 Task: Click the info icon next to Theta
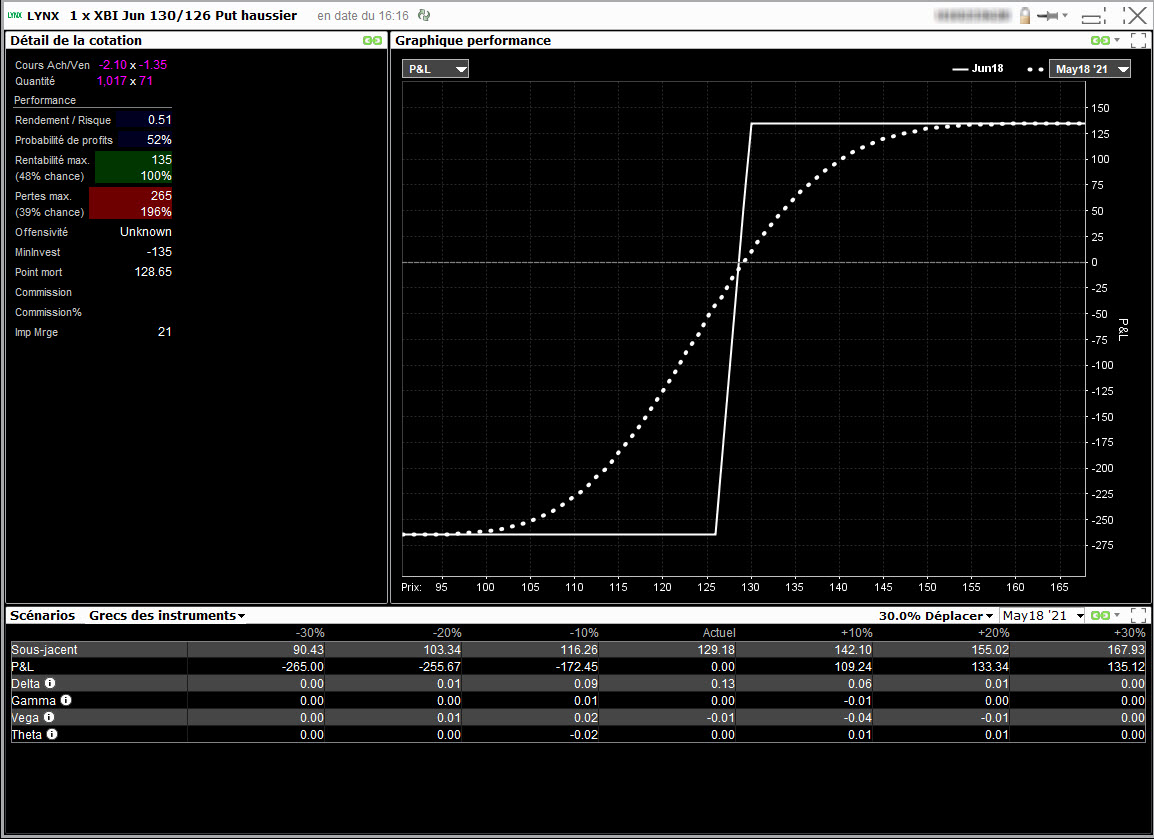[x=52, y=734]
